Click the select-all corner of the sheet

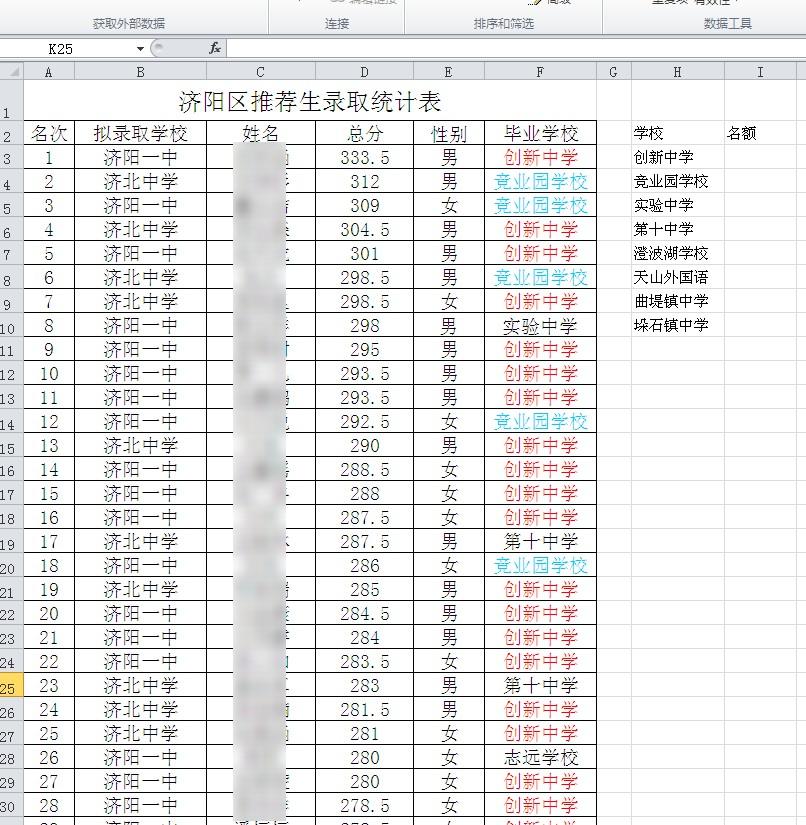(x=12, y=72)
